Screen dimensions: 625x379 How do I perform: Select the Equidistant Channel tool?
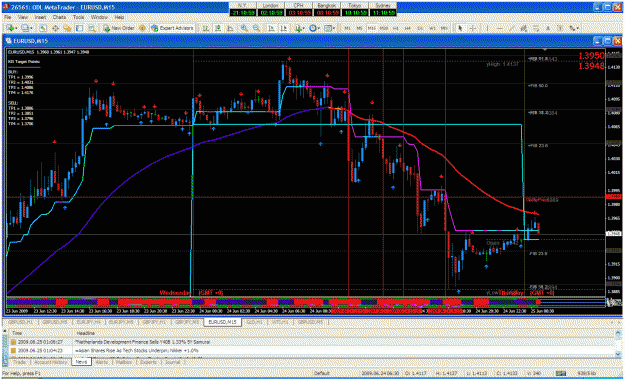[524, 28]
